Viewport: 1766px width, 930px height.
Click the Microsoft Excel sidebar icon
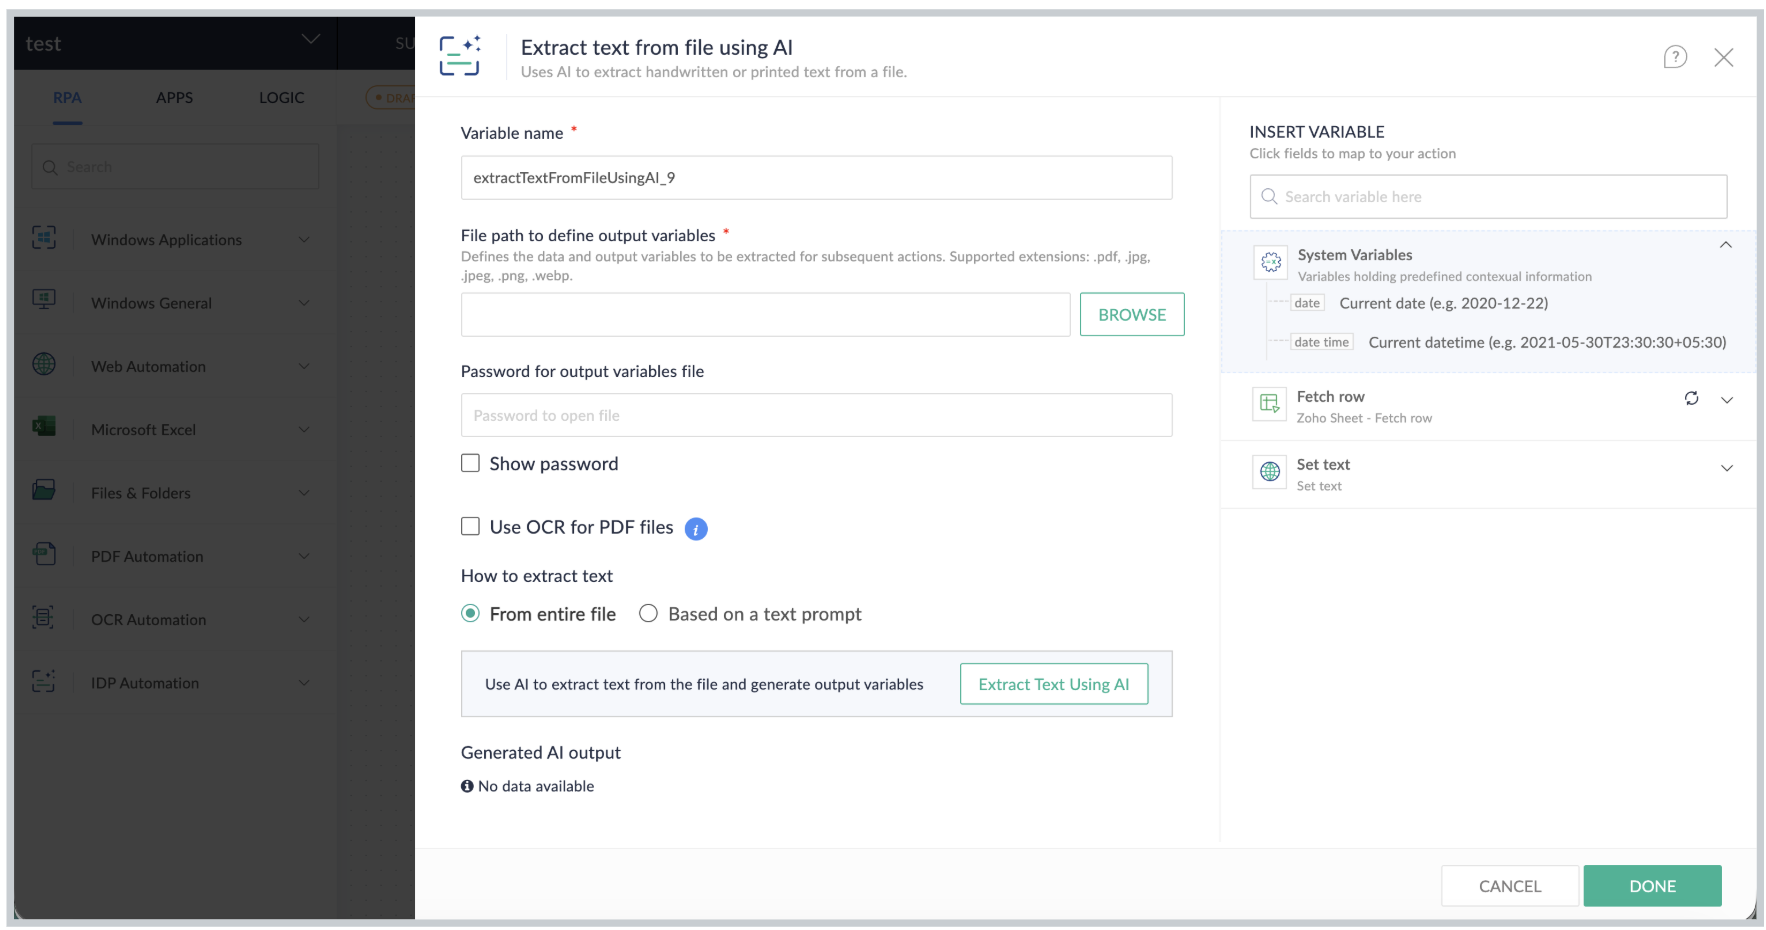44,427
